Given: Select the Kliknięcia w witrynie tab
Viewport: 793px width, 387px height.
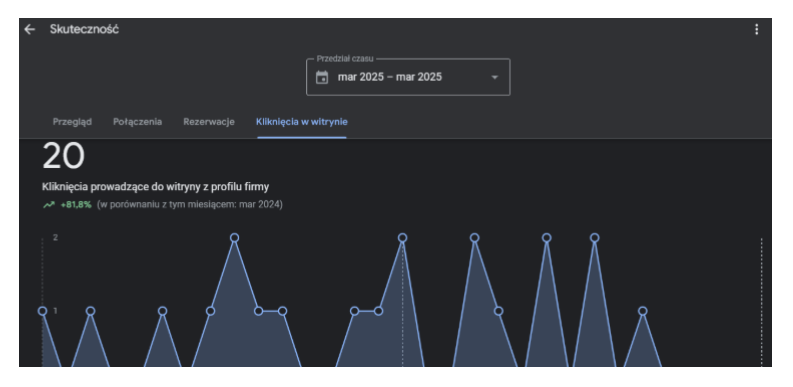Looking at the screenshot, I should click(302, 122).
